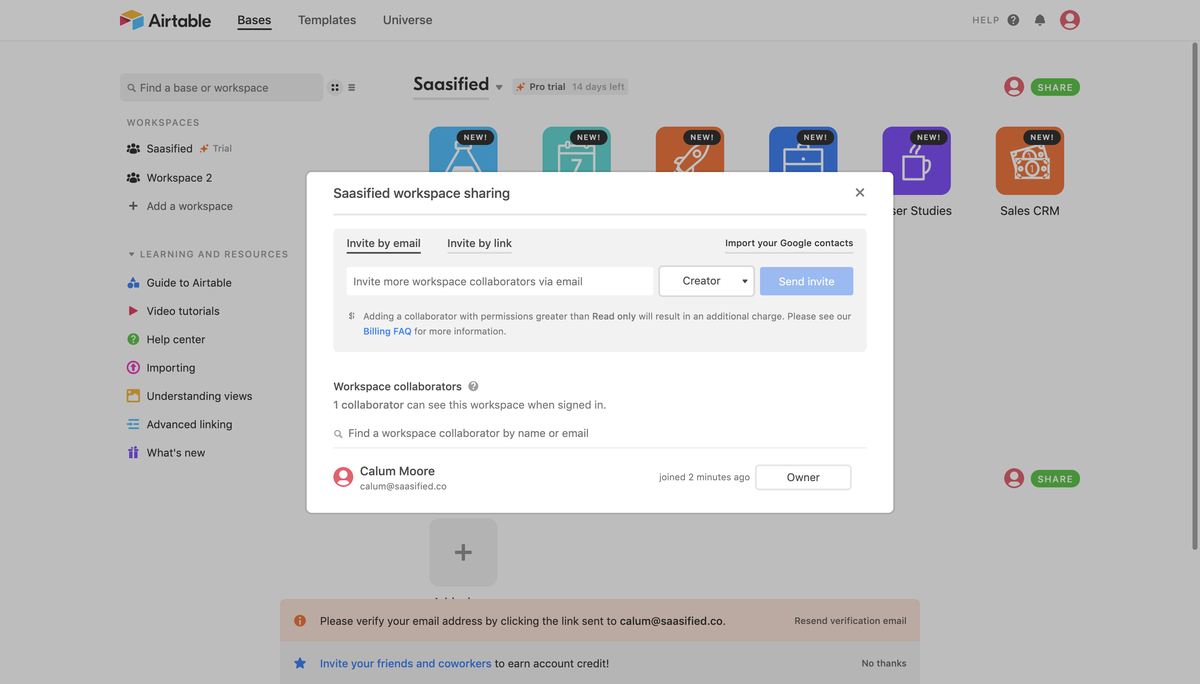Switch to grid view of bases

tap(335, 88)
